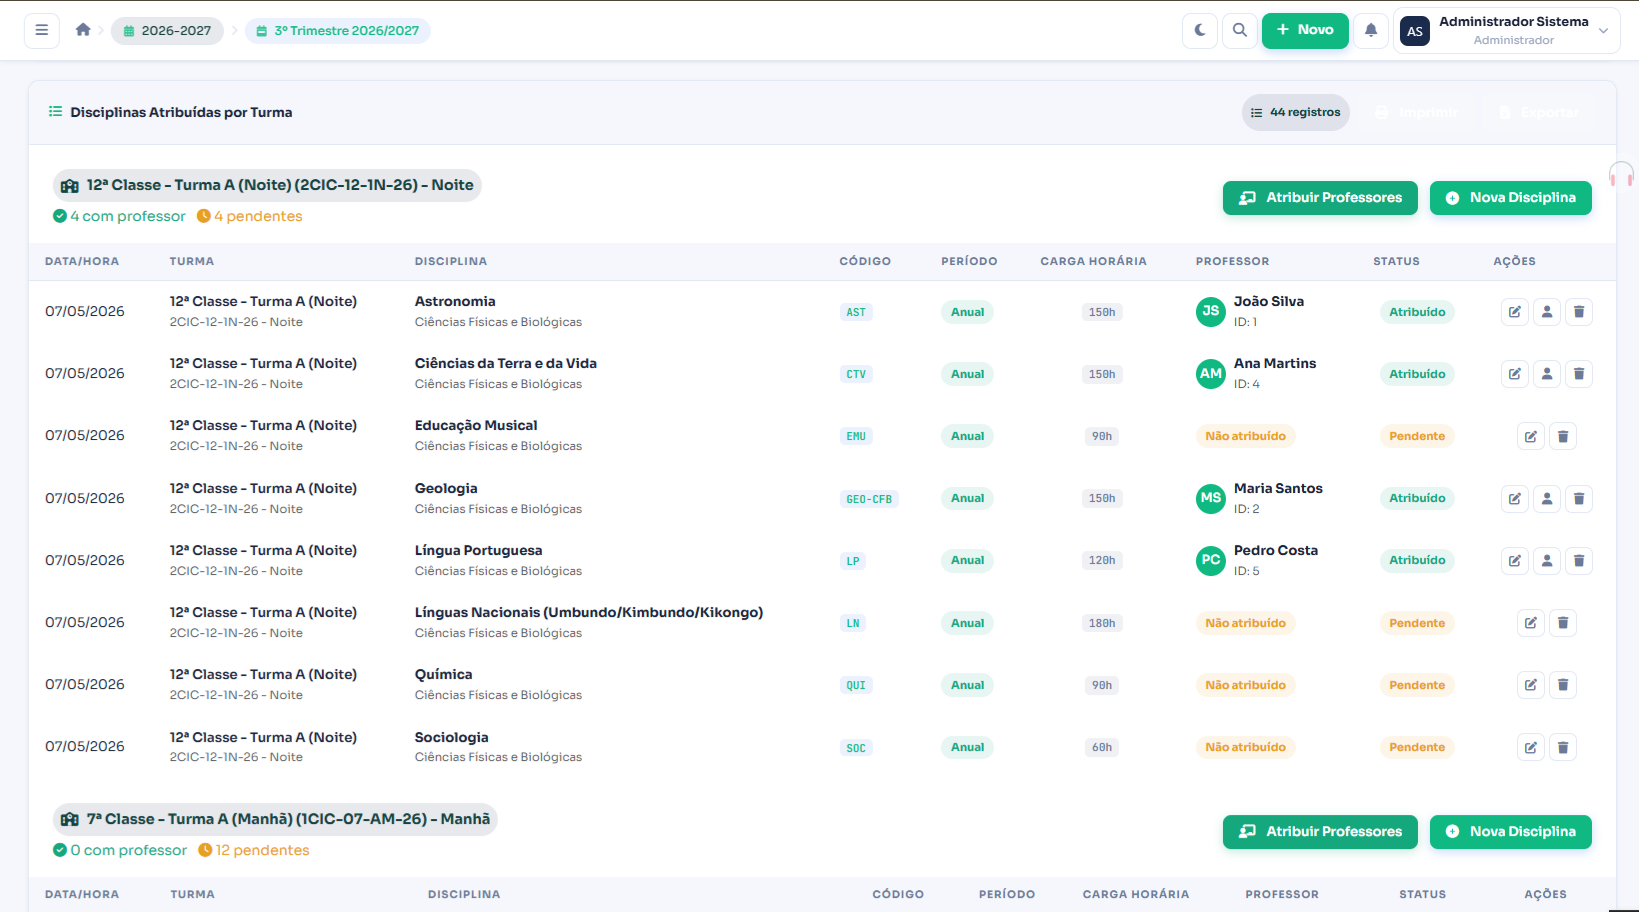Click 4 pendentes counter
The width and height of the screenshot is (1639, 912).
(x=249, y=217)
